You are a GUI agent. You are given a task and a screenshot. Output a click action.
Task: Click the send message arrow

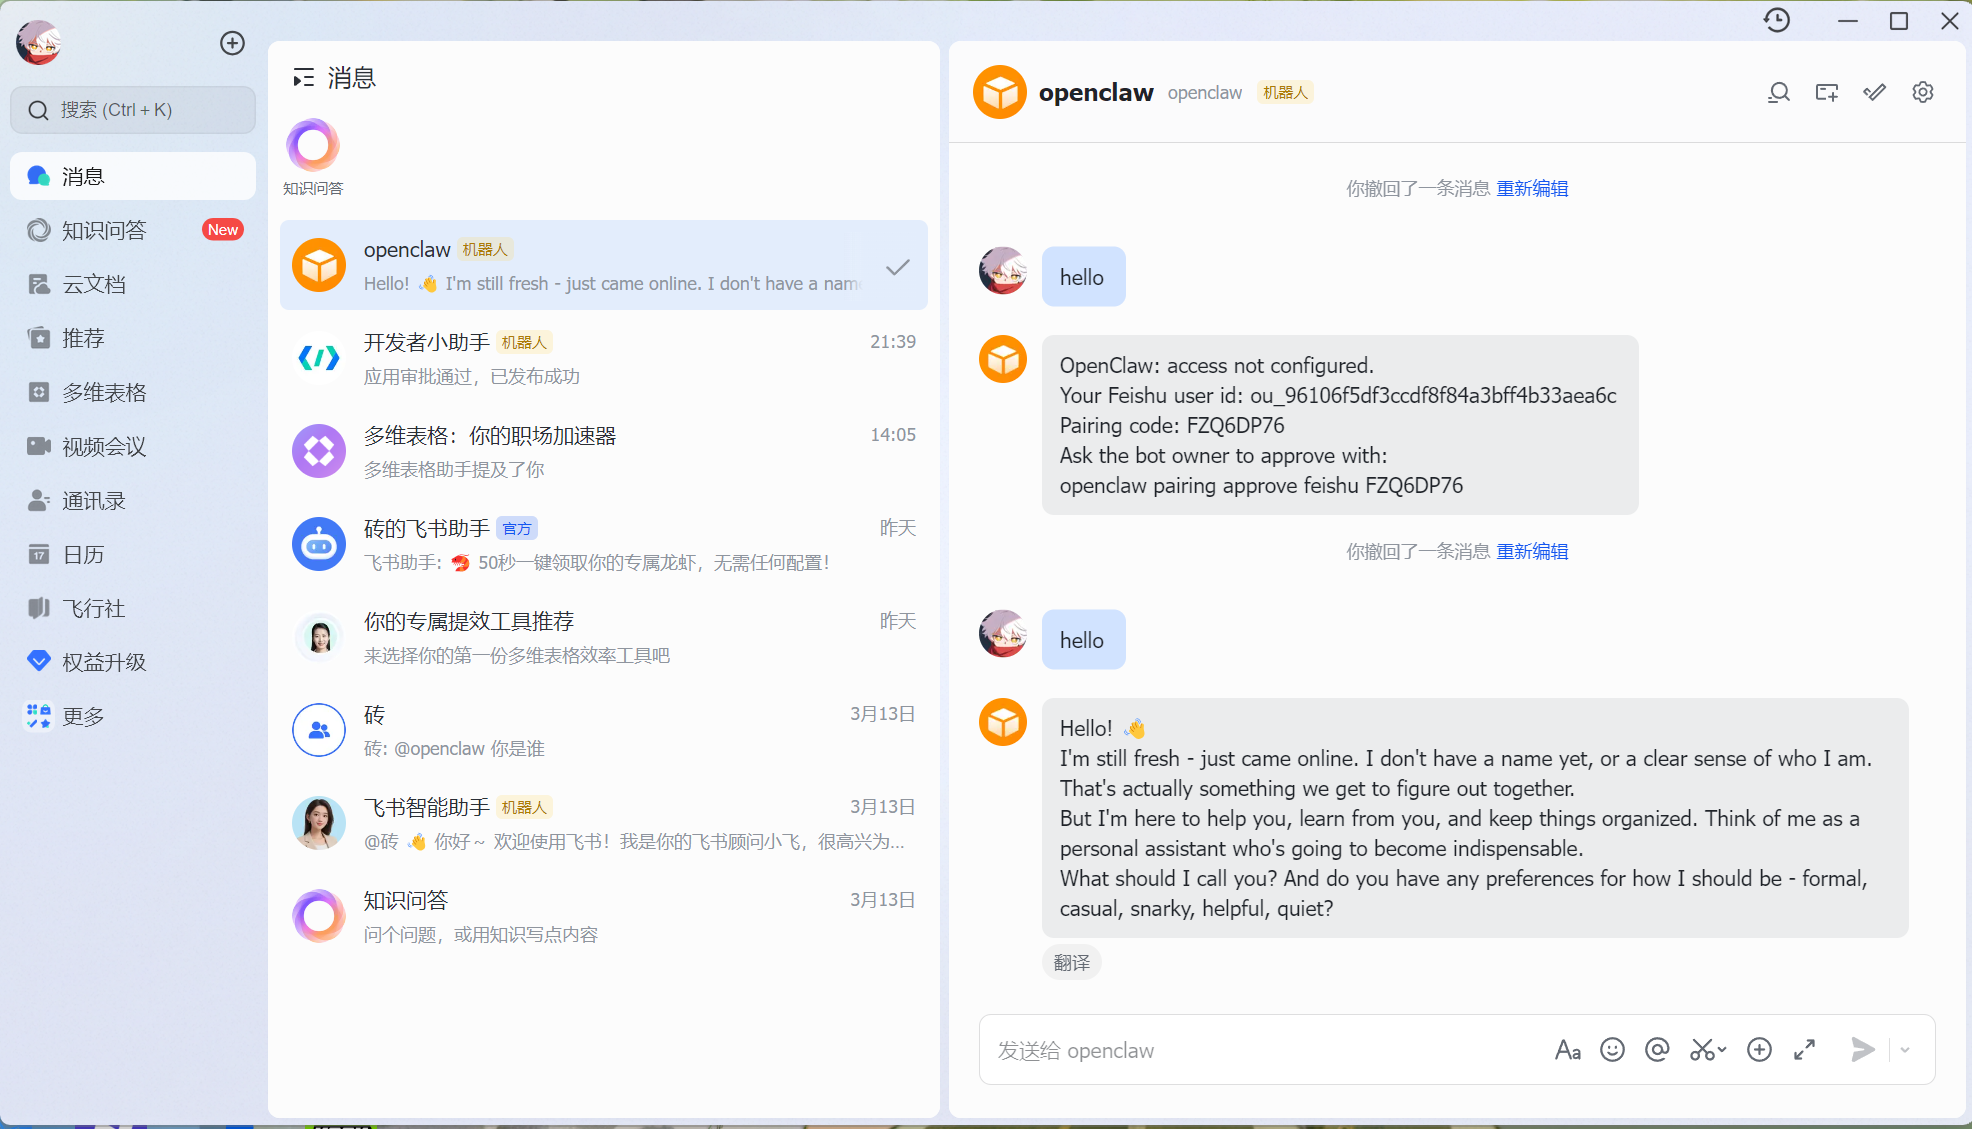click(1862, 1050)
